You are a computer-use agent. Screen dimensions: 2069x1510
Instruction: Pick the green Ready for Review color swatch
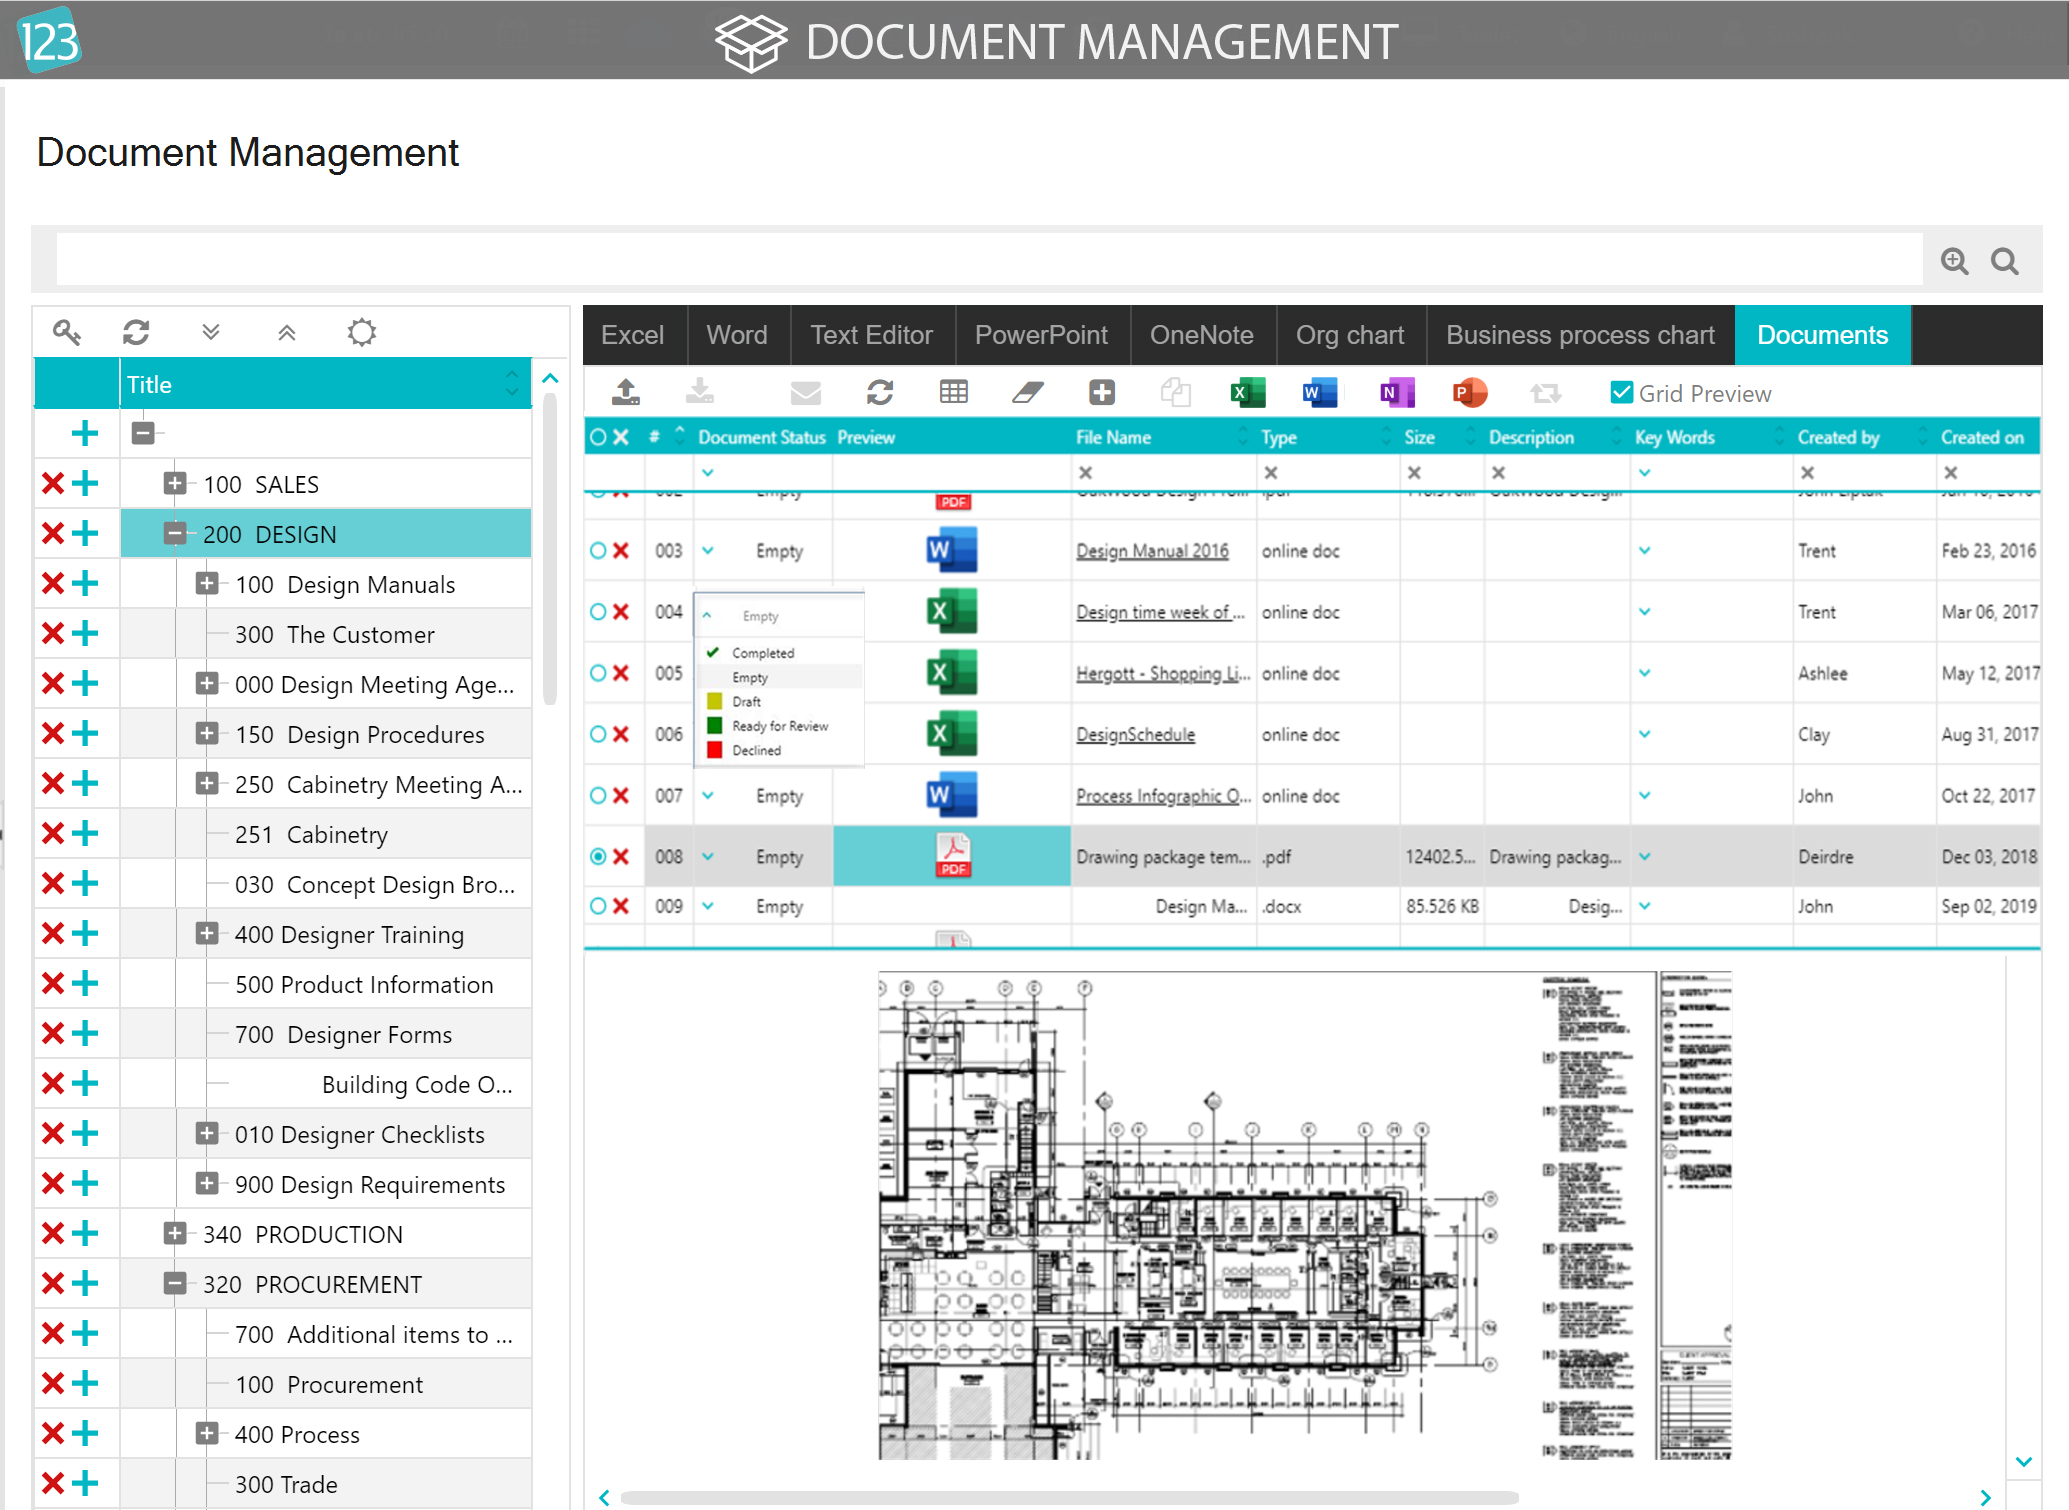point(714,725)
